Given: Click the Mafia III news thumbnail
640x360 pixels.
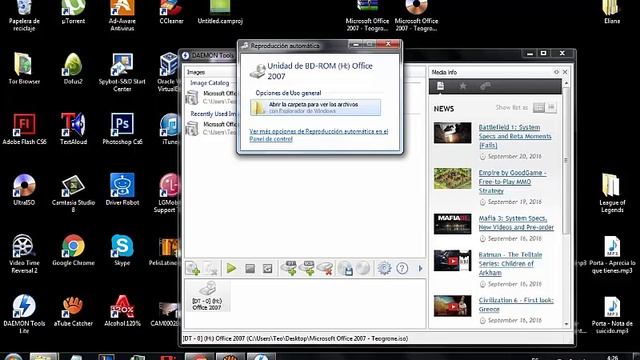Looking at the screenshot, I should tap(452, 224).
